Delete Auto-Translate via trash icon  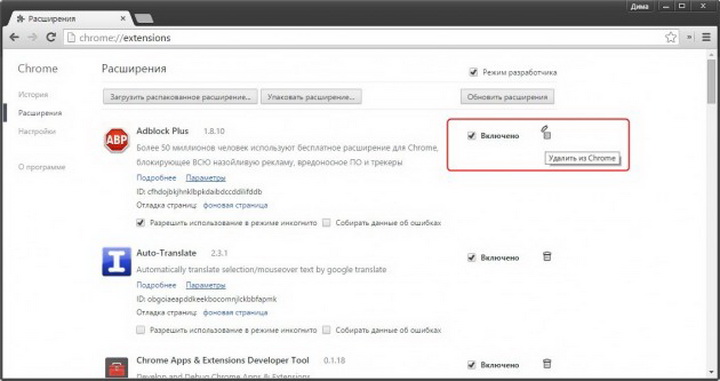point(547,257)
